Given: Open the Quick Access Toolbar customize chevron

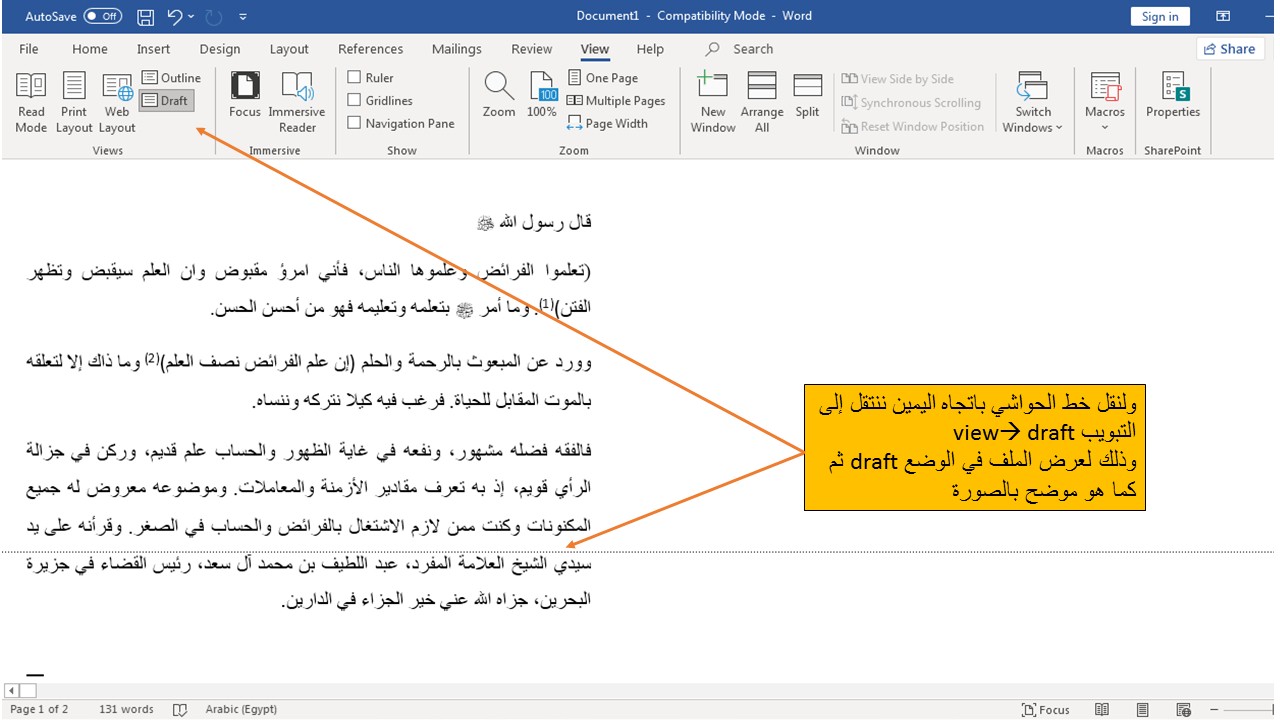Looking at the screenshot, I should pyautogui.click(x=243, y=16).
